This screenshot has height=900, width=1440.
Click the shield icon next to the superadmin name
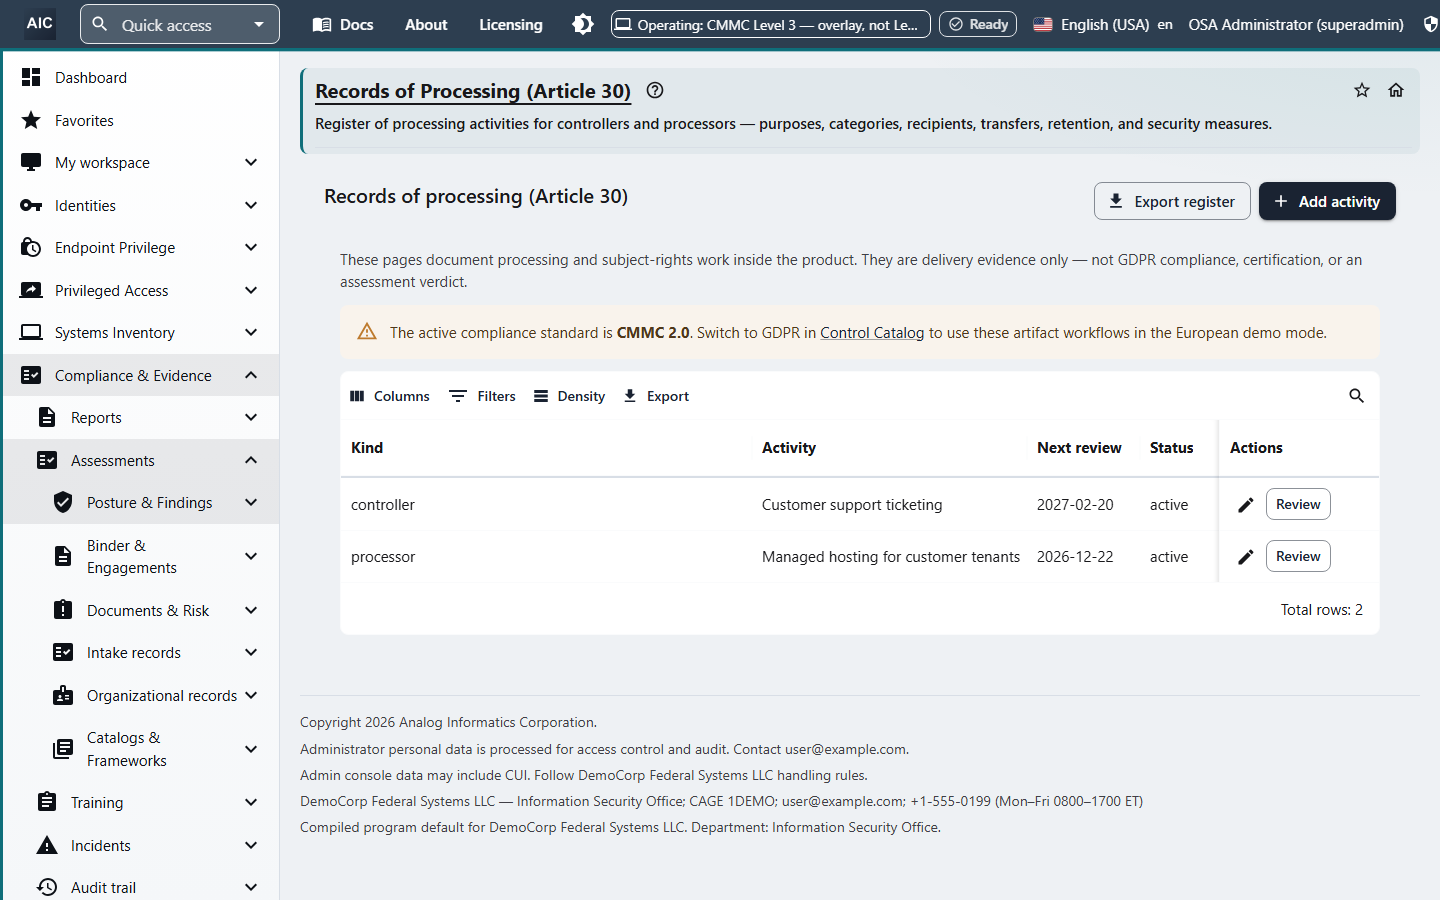coord(1431,24)
